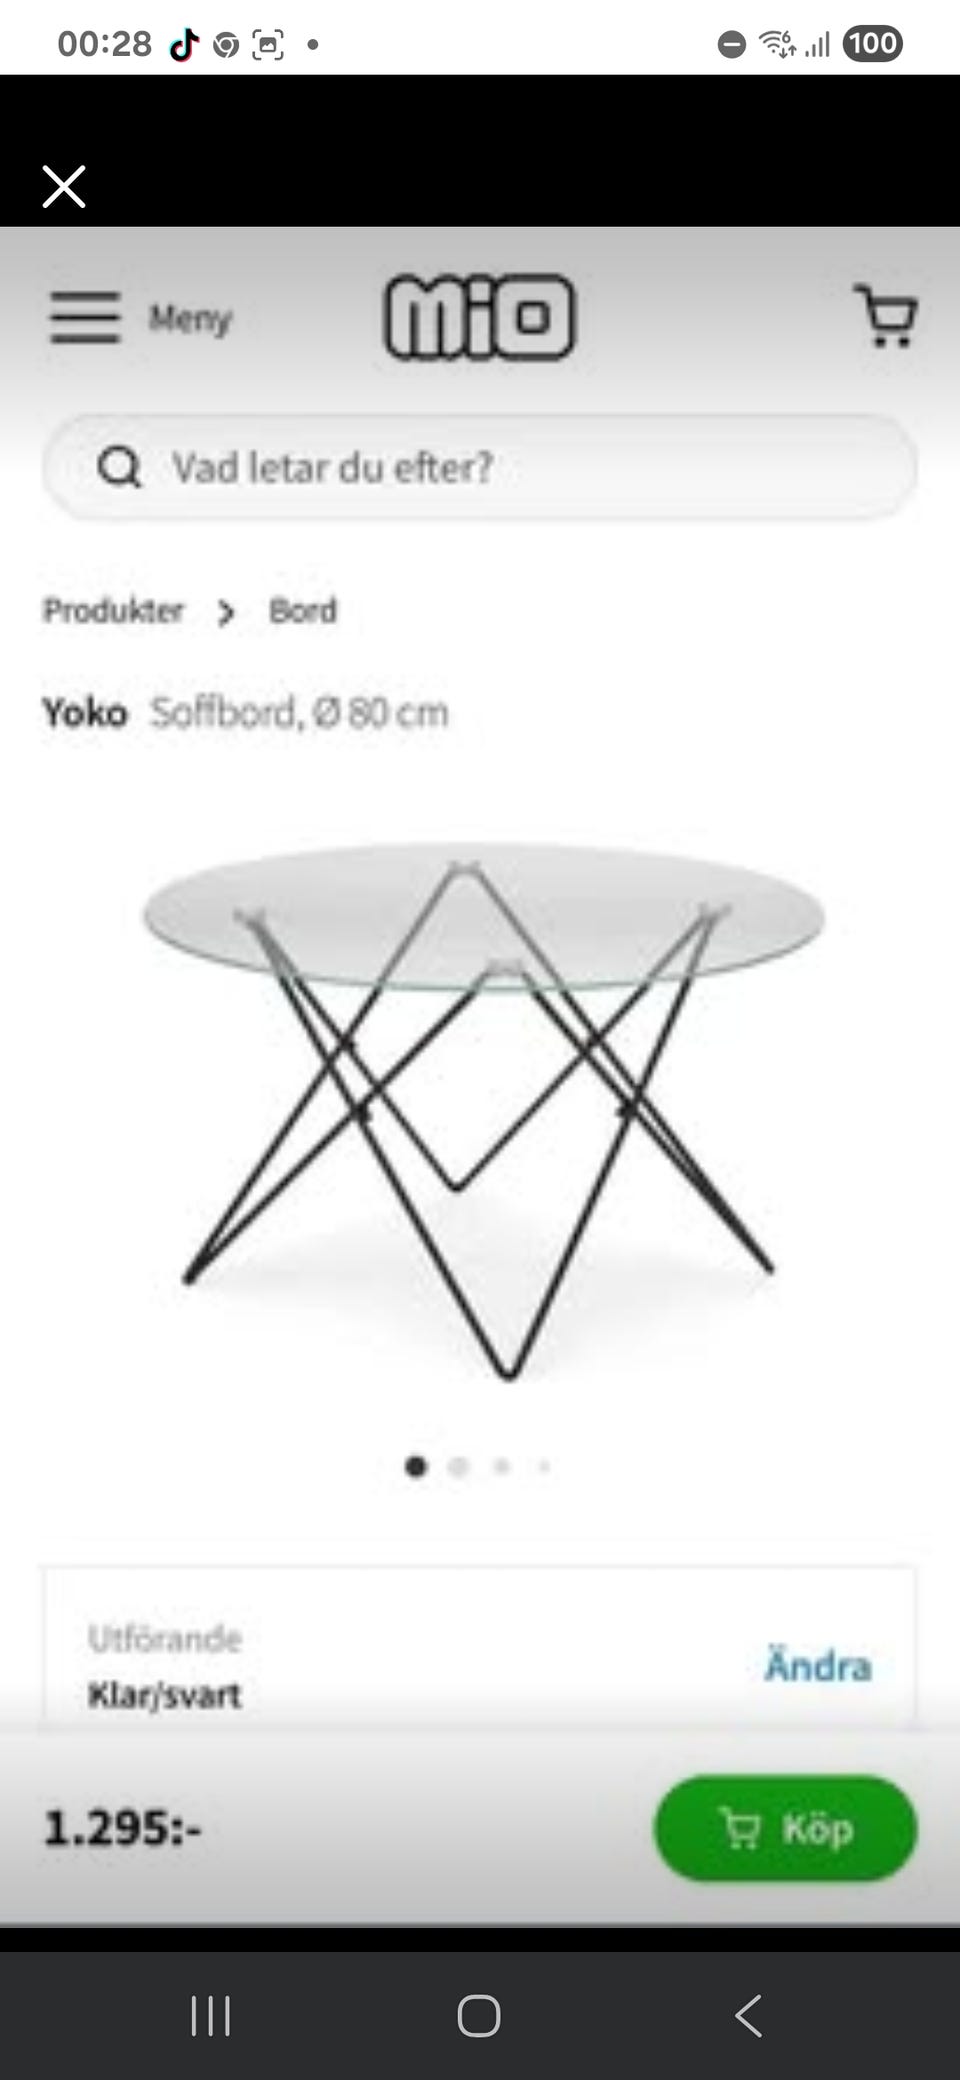The width and height of the screenshot is (960, 2080).
Task: Select the third carousel dot
Action: (502, 1466)
